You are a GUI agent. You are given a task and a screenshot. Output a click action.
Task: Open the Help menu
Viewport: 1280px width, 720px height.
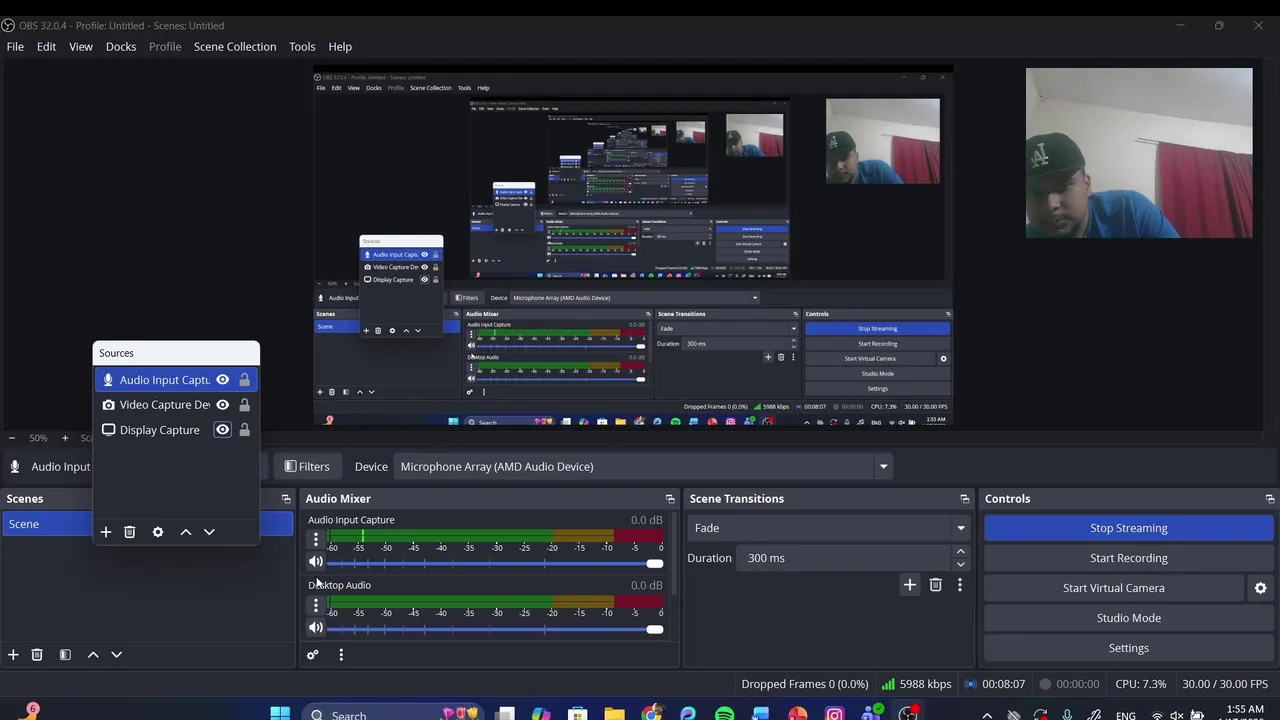point(340,47)
